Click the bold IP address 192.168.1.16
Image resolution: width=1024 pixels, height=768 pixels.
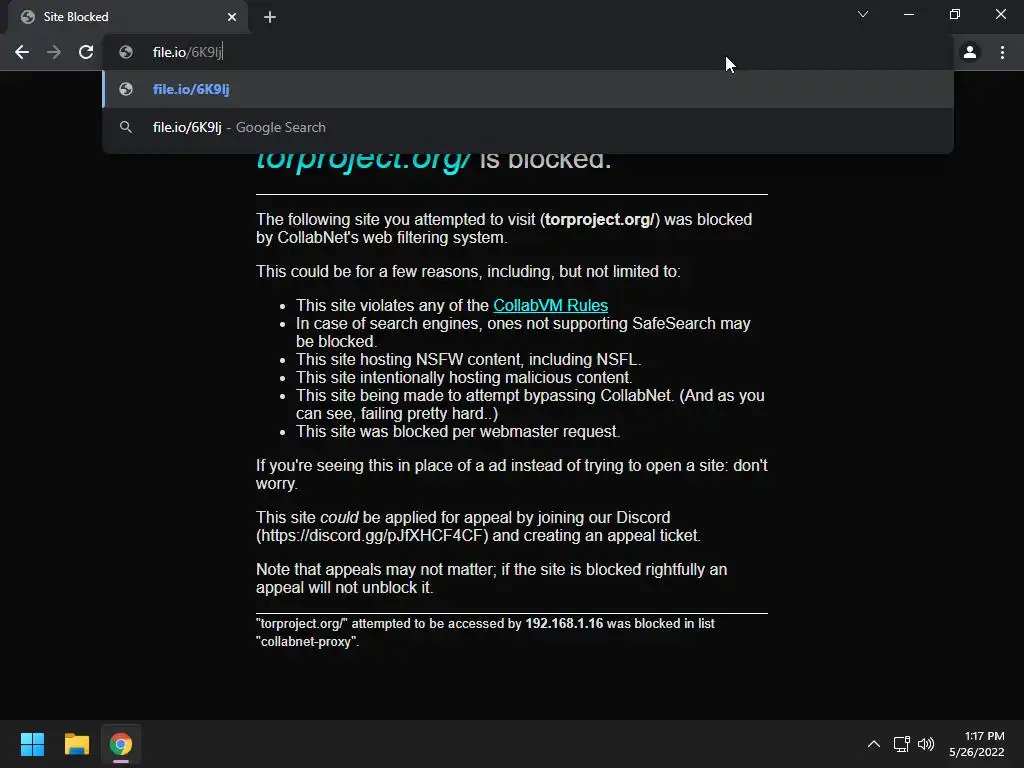tap(564, 624)
